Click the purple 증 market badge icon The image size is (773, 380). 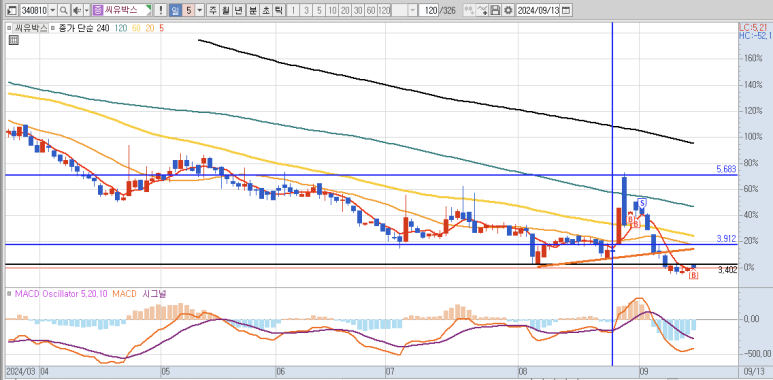(x=98, y=10)
